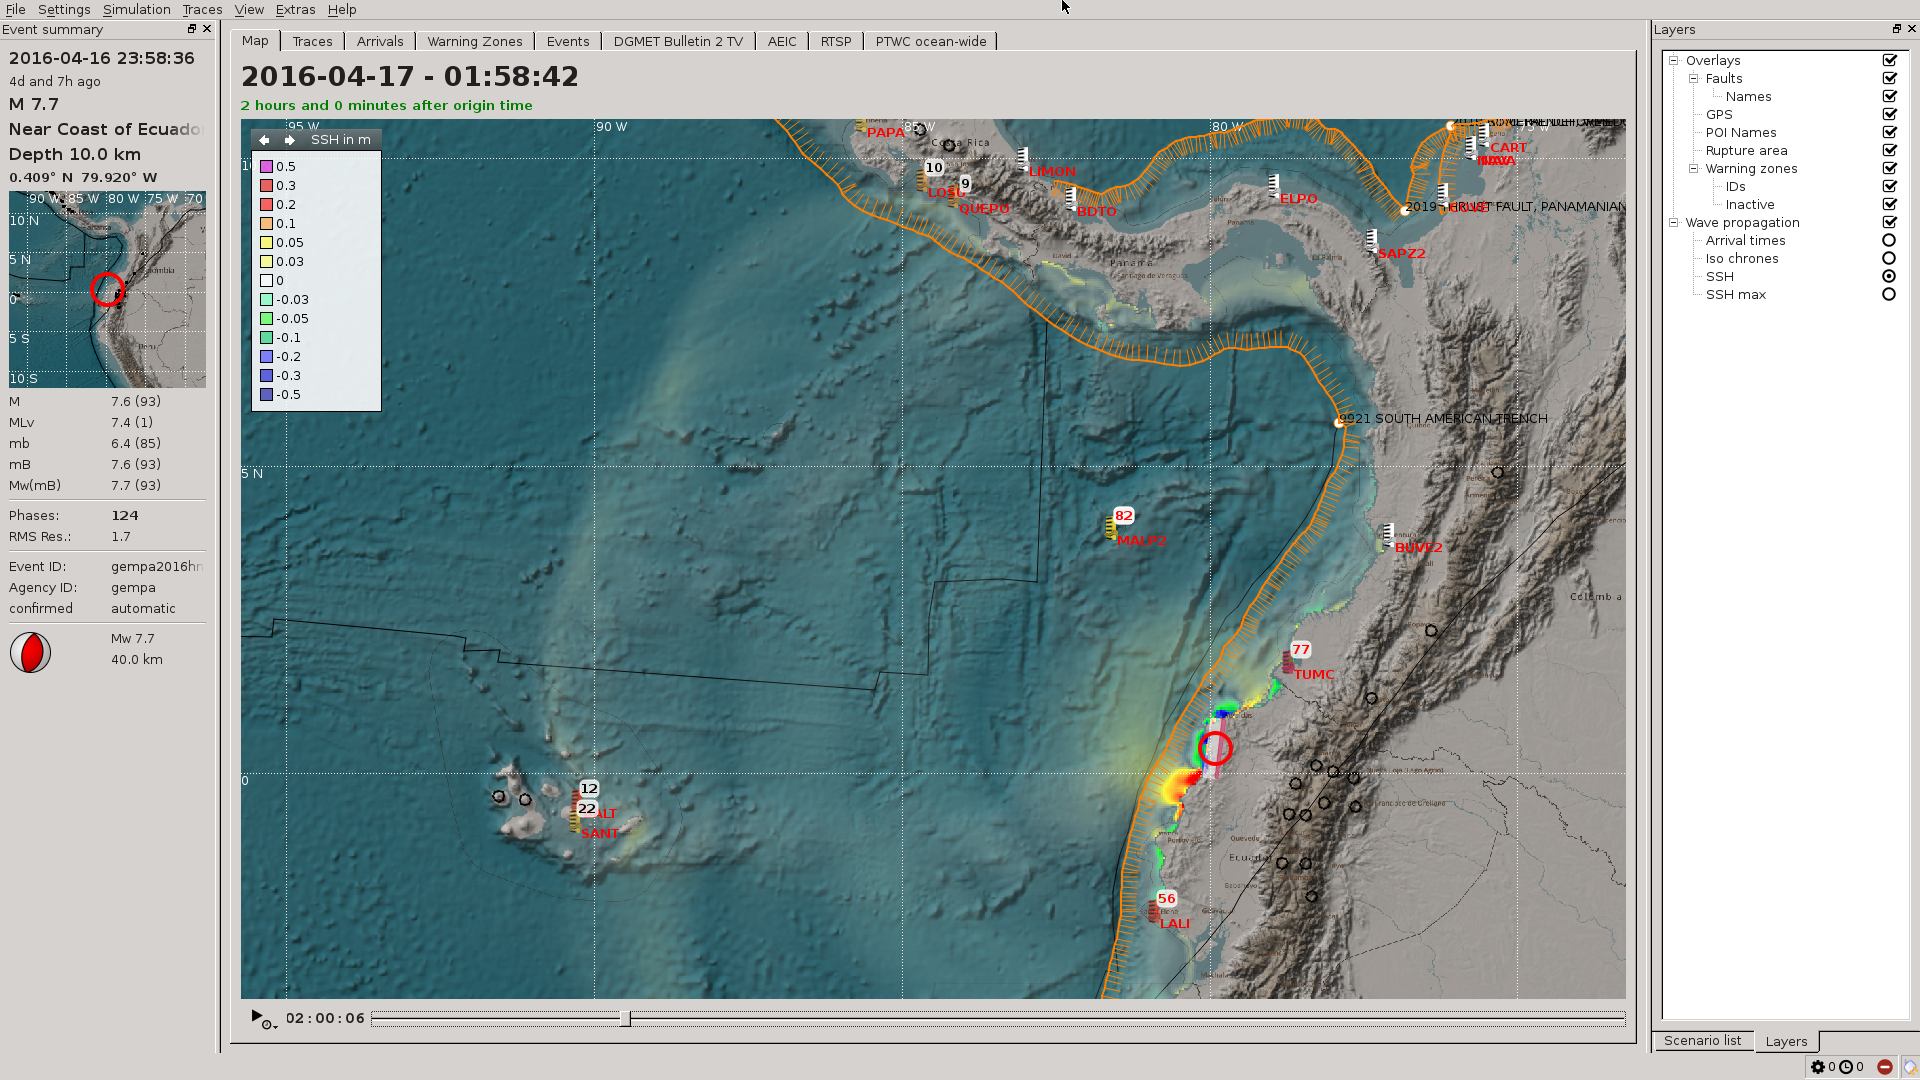Click legend right arrow next to SSH in m
Viewport: 1920px width, 1080px height.
(x=290, y=140)
